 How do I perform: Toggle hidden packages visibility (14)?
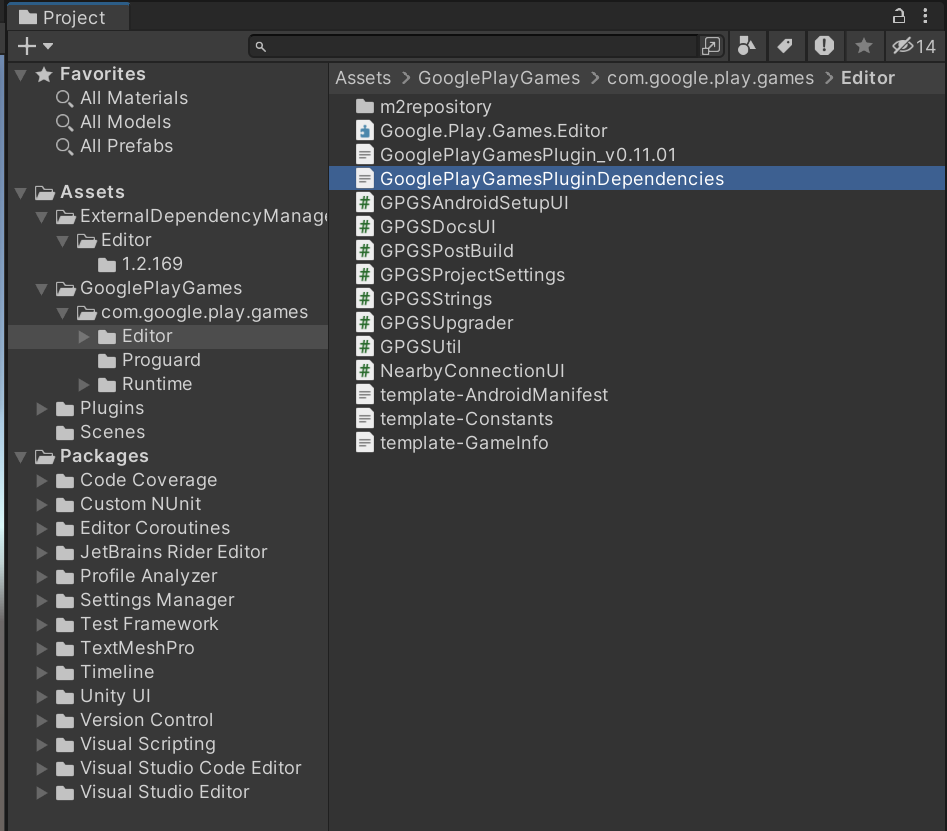(x=914, y=46)
